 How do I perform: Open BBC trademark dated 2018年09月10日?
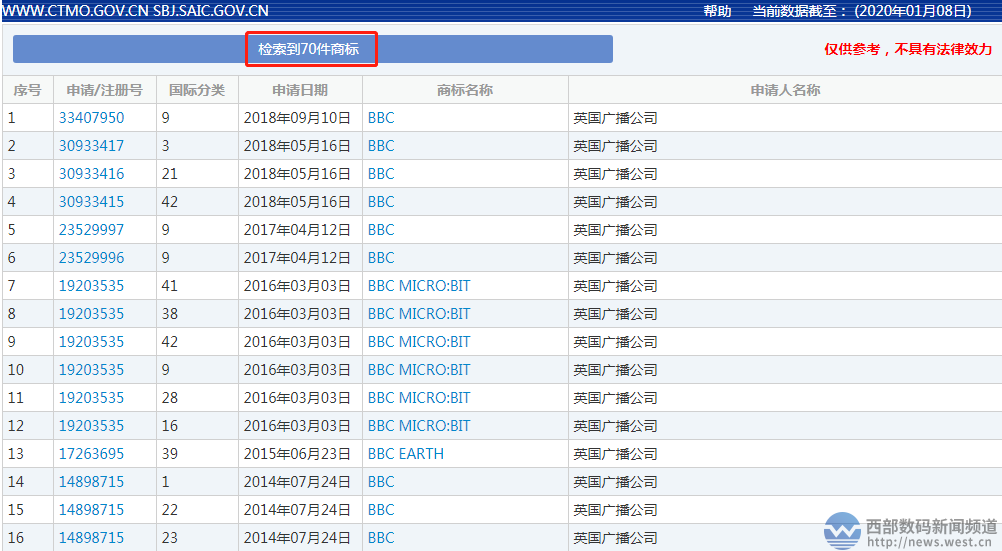click(x=381, y=118)
